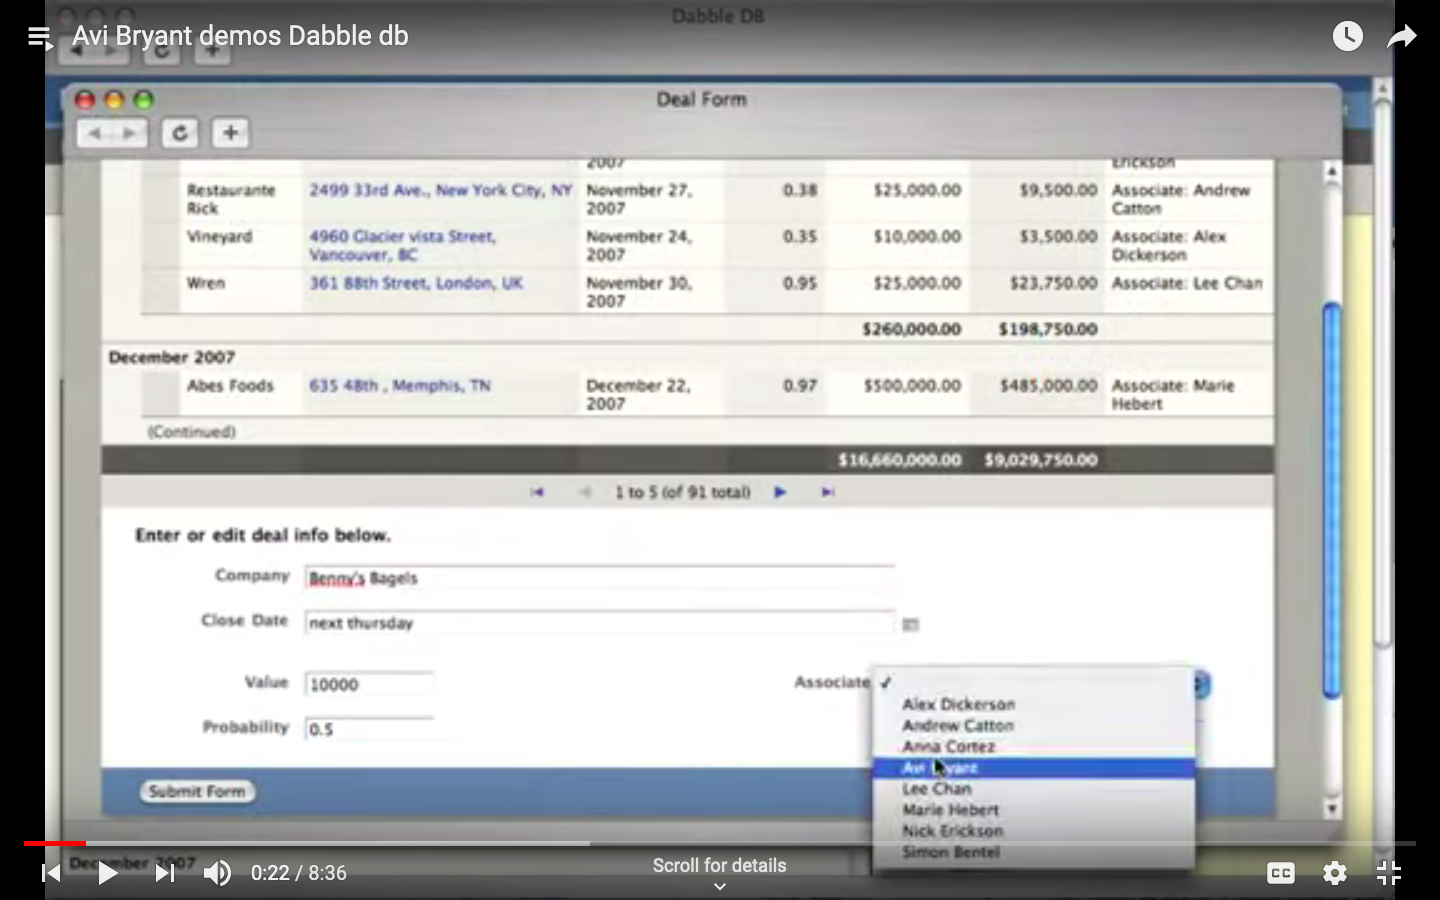Click the blue scrollbar thumb

1332,500
